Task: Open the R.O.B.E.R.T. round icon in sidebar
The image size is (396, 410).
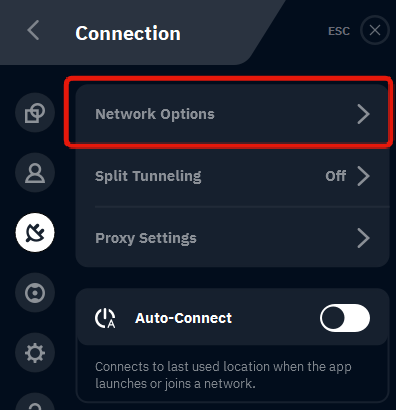Action: click(x=35, y=293)
